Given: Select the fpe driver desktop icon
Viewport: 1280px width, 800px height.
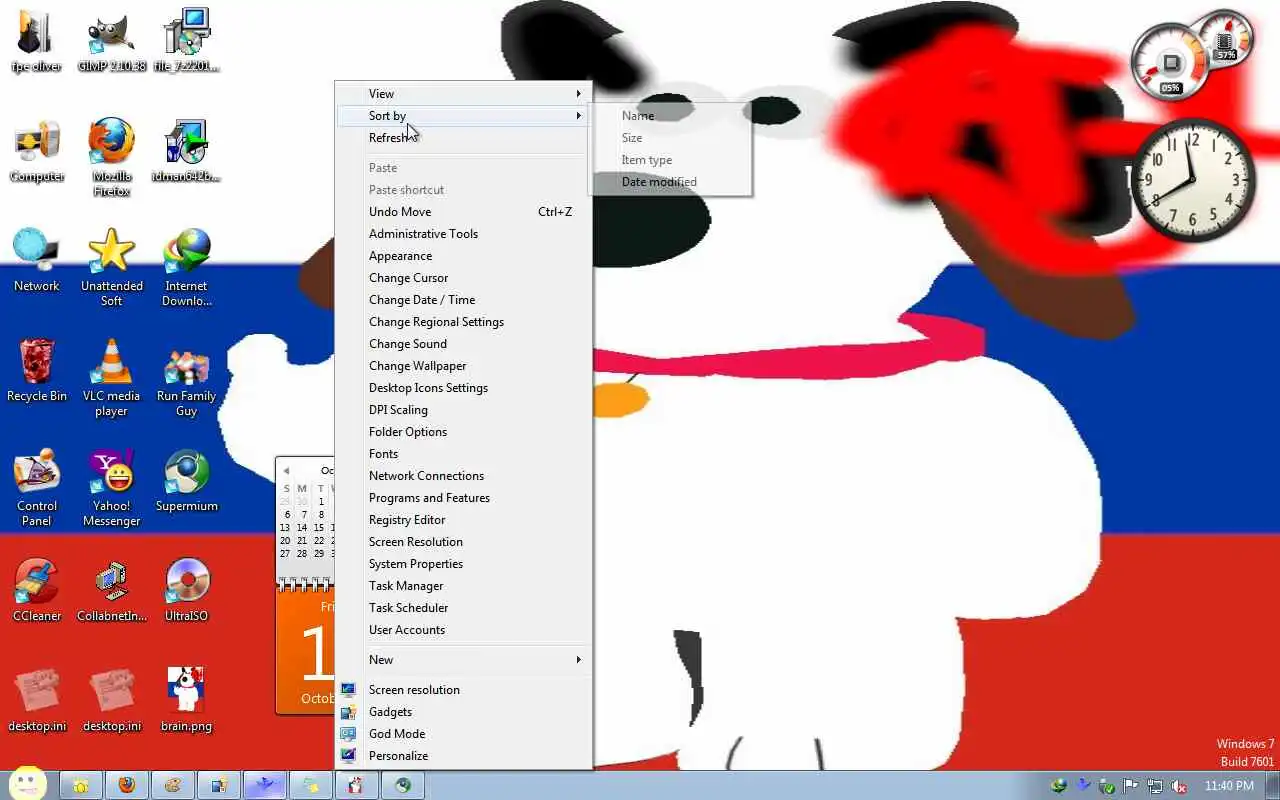Looking at the screenshot, I should (x=37, y=42).
